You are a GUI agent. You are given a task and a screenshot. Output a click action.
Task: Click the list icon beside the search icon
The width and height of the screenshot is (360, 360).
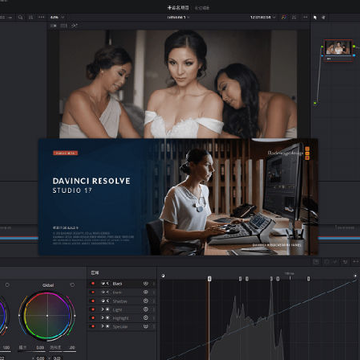click(x=31, y=17)
